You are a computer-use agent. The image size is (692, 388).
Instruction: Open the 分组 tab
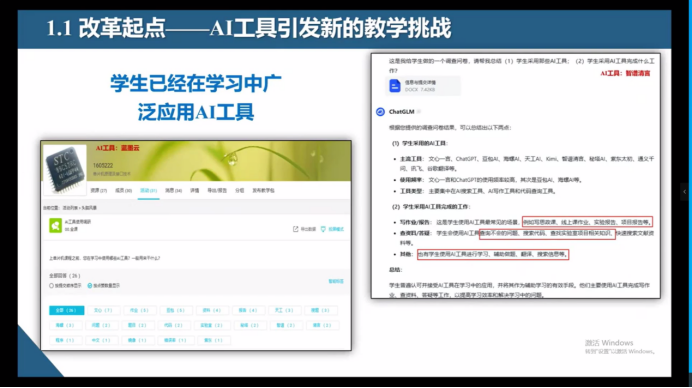[240, 191]
